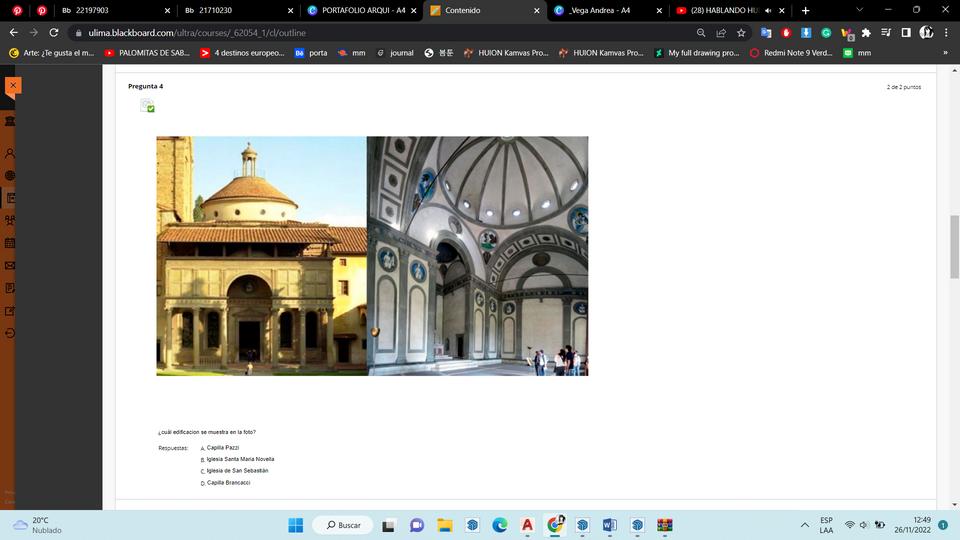
Task: Open the grades icon in Blackboard sidebar
Action: click(x=10, y=288)
